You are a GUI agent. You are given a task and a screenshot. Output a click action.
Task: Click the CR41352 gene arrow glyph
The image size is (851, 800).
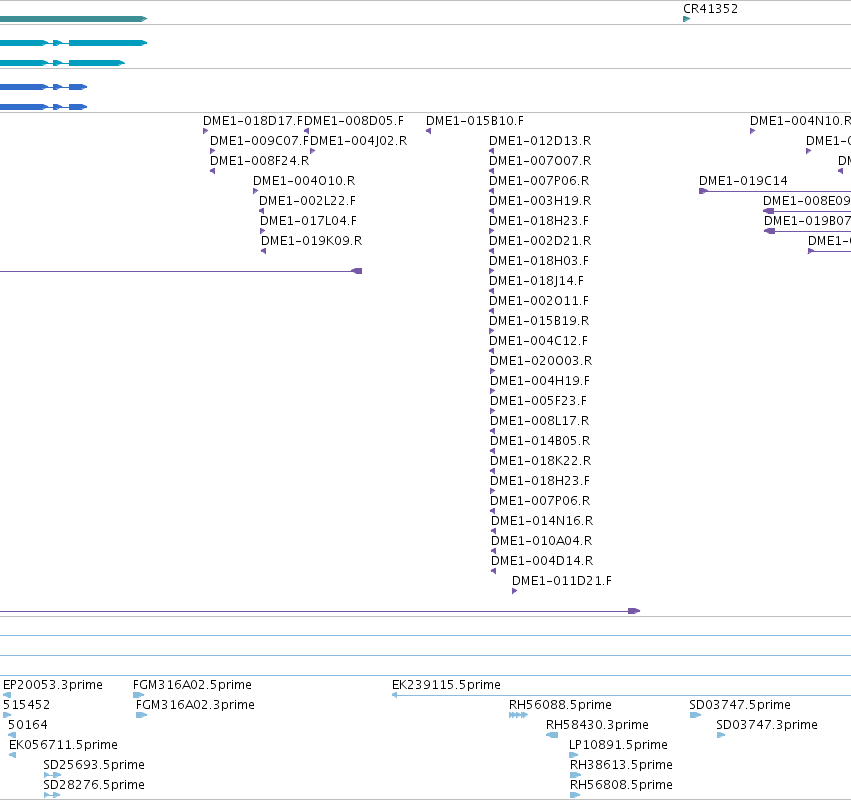tap(686, 19)
